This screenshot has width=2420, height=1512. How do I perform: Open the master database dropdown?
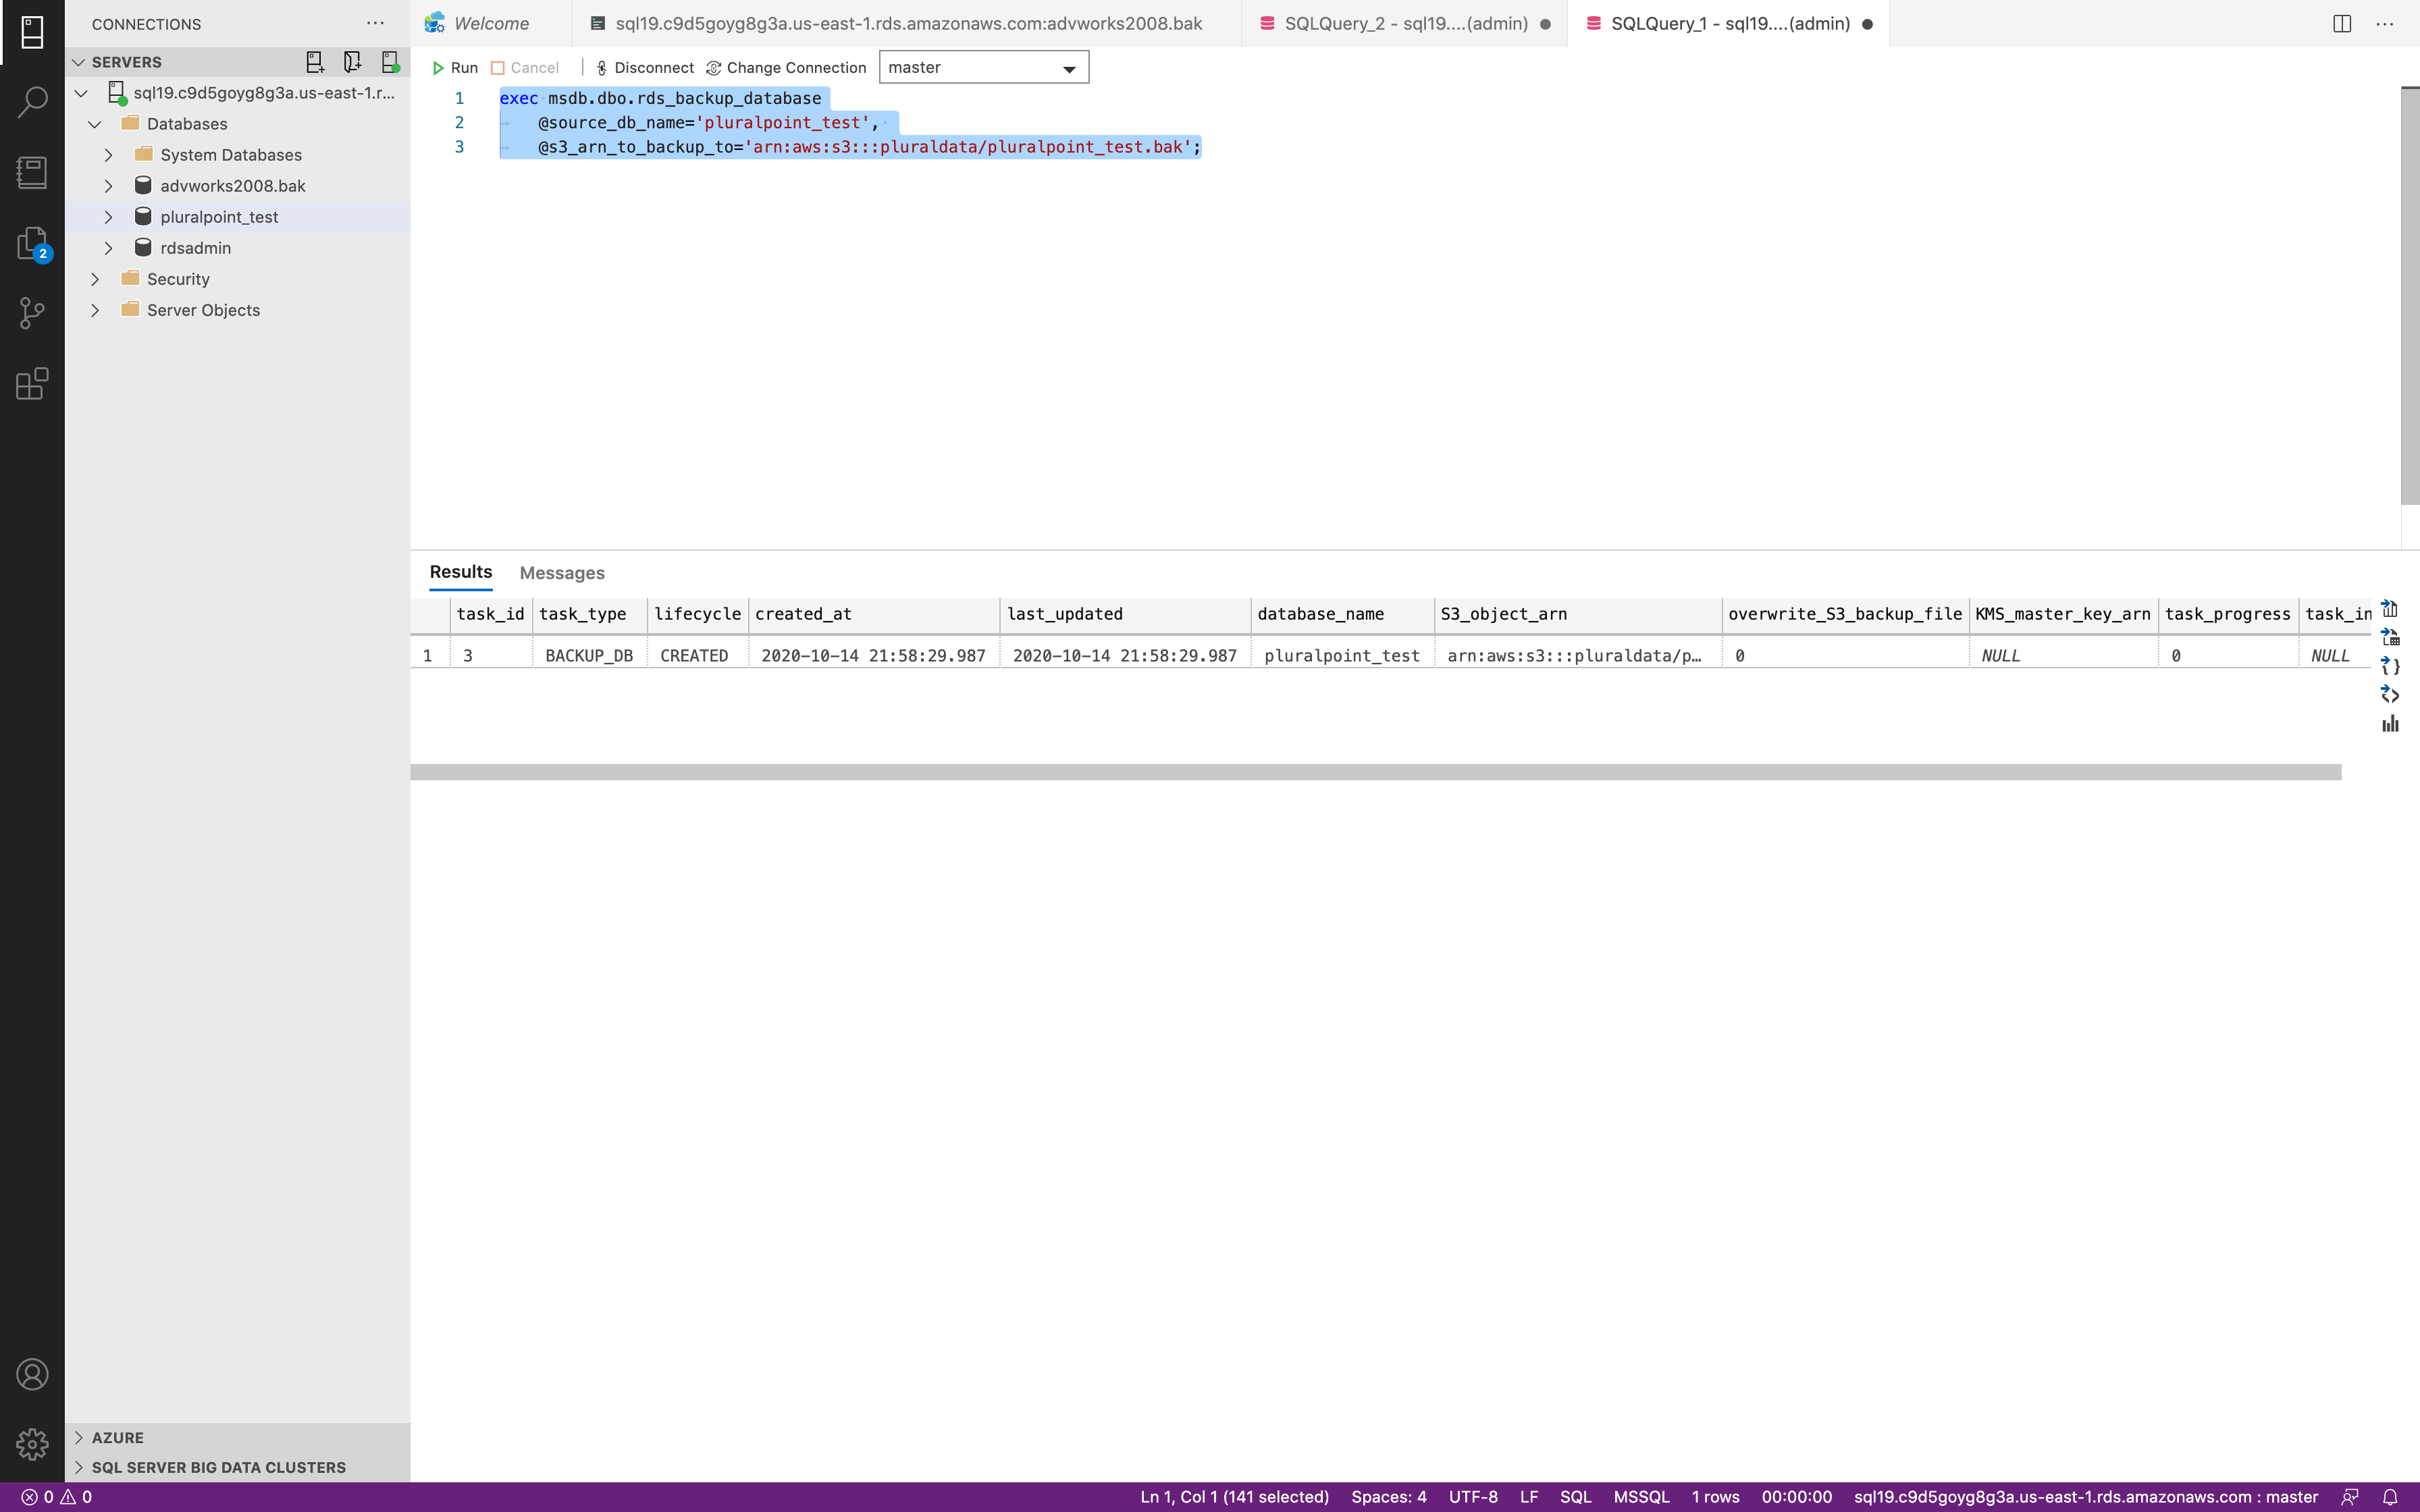tap(983, 68)
